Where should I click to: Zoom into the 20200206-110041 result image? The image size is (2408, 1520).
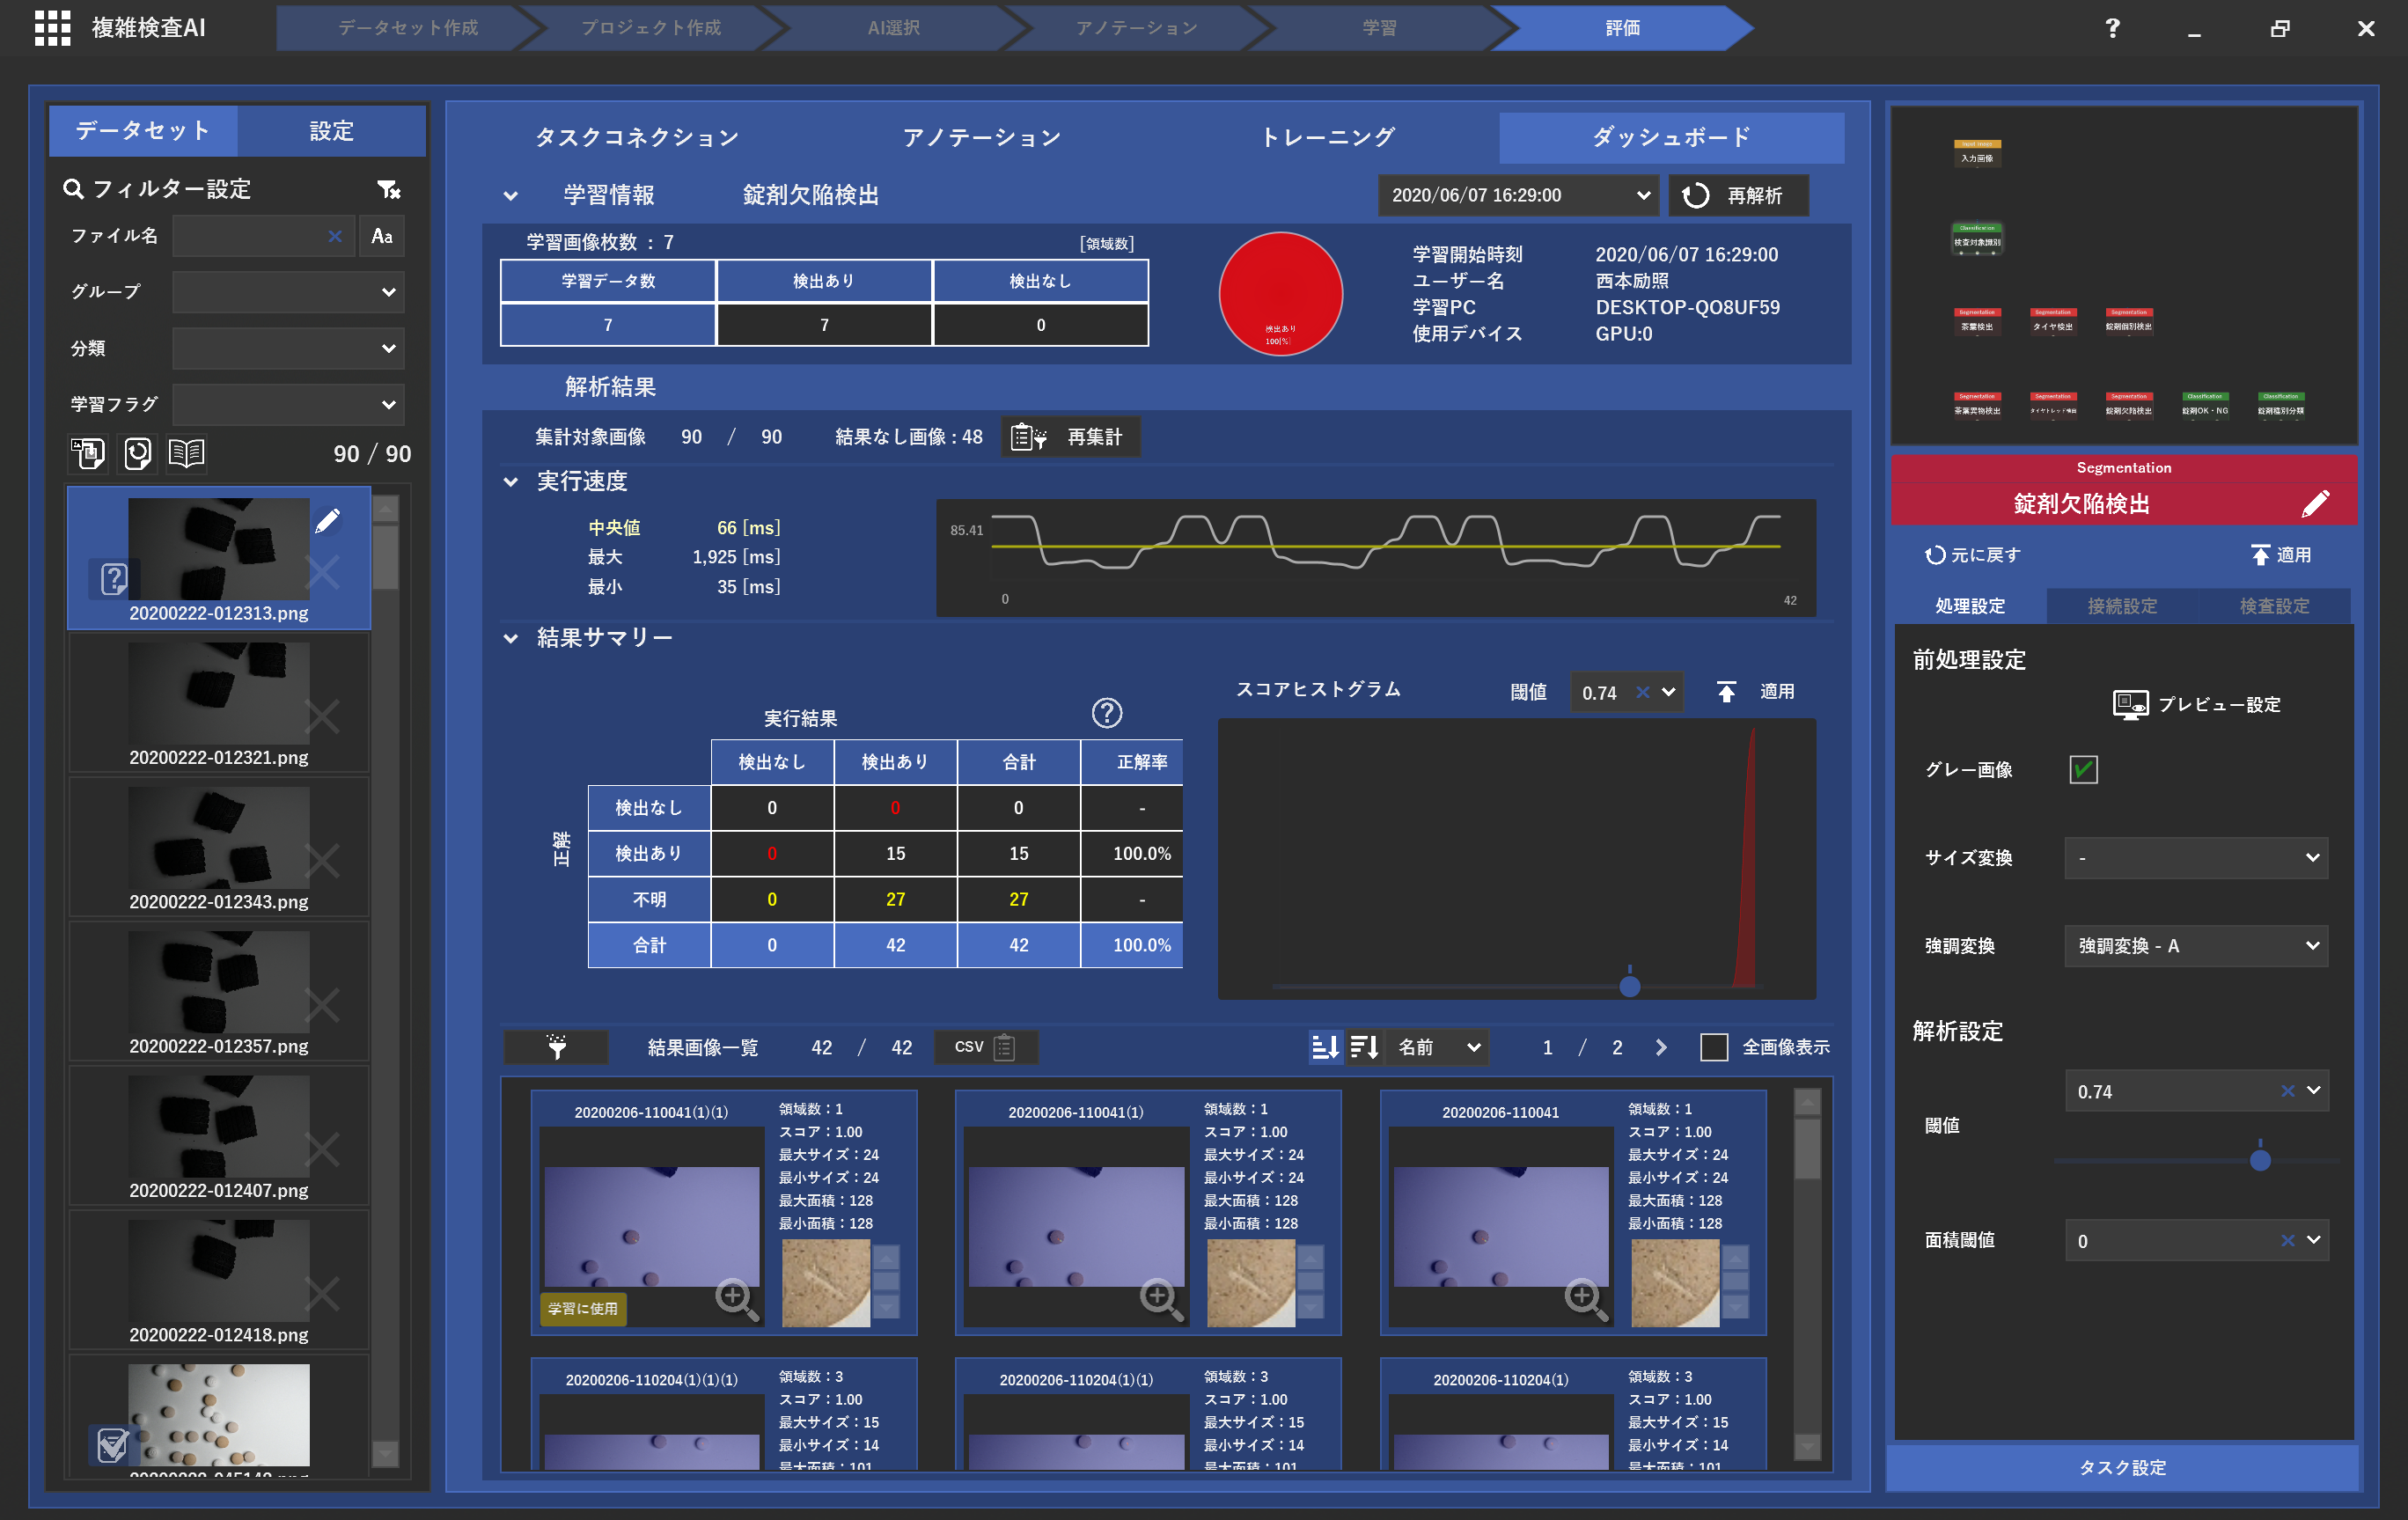coord(1586,1298)
